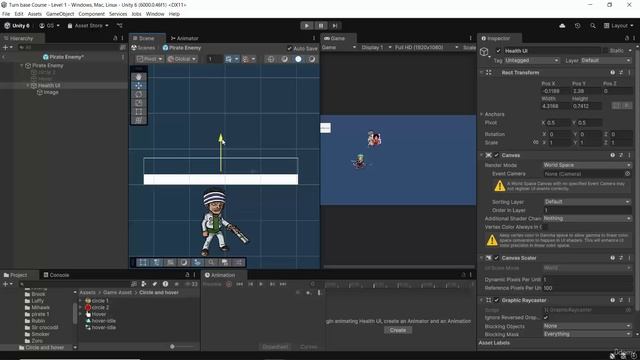Toggle Auto Save checkbox in Scene
The height and width of the screenshot is (360, 640).
pyautogui.click(x=289, y=48)
